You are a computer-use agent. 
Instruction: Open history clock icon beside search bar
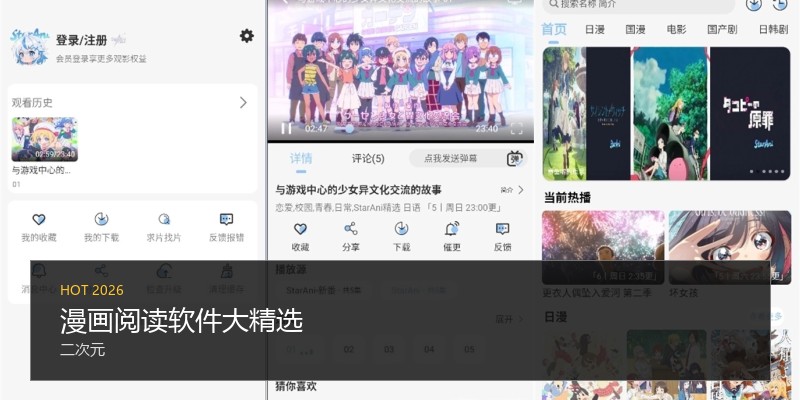pos(780,4)
